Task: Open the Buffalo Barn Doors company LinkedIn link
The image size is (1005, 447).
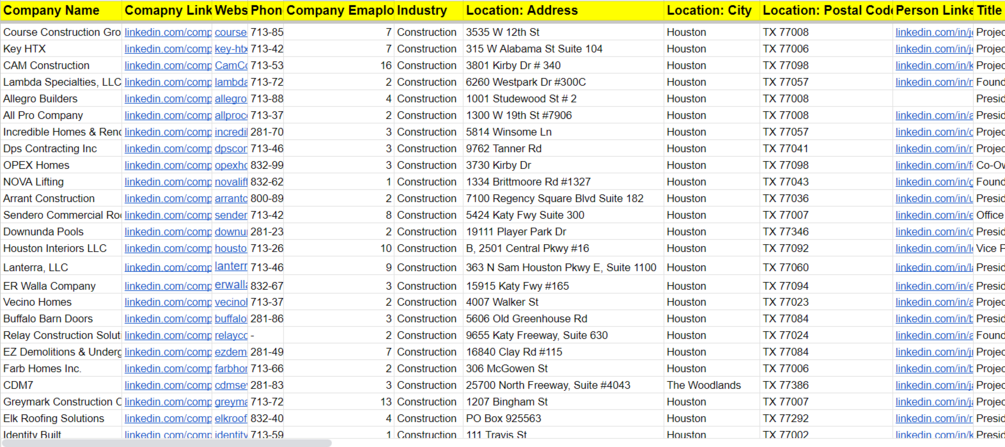Action: 167,319
